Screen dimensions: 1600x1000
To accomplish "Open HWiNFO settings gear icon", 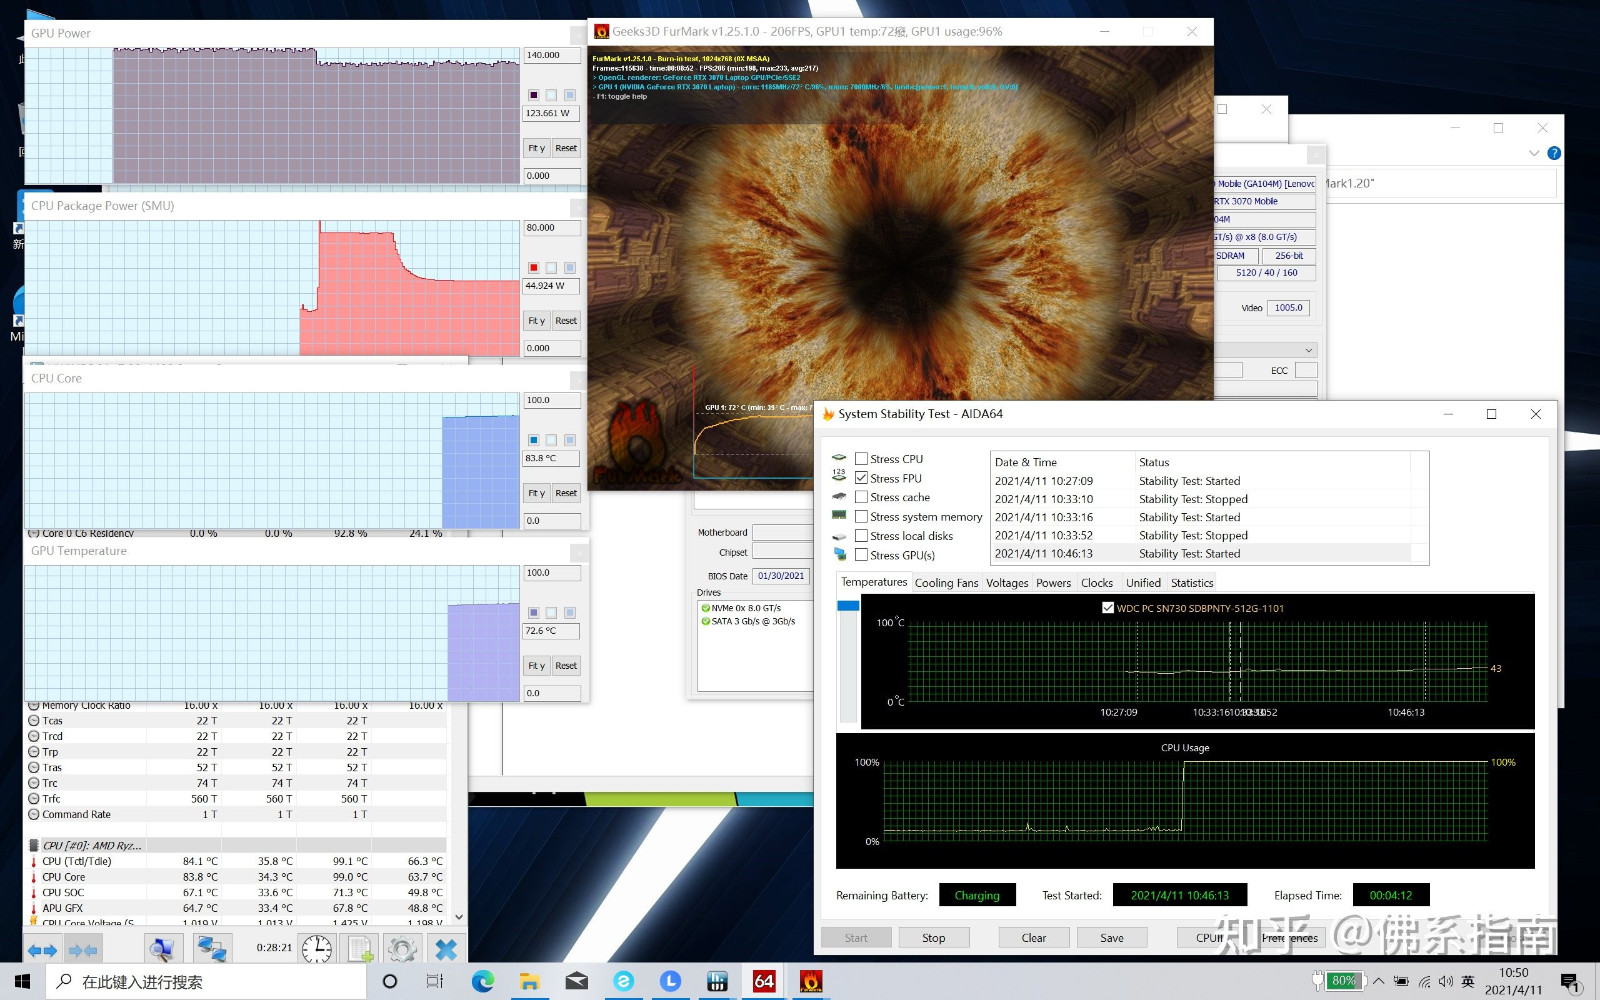I will tap(402, 949).
